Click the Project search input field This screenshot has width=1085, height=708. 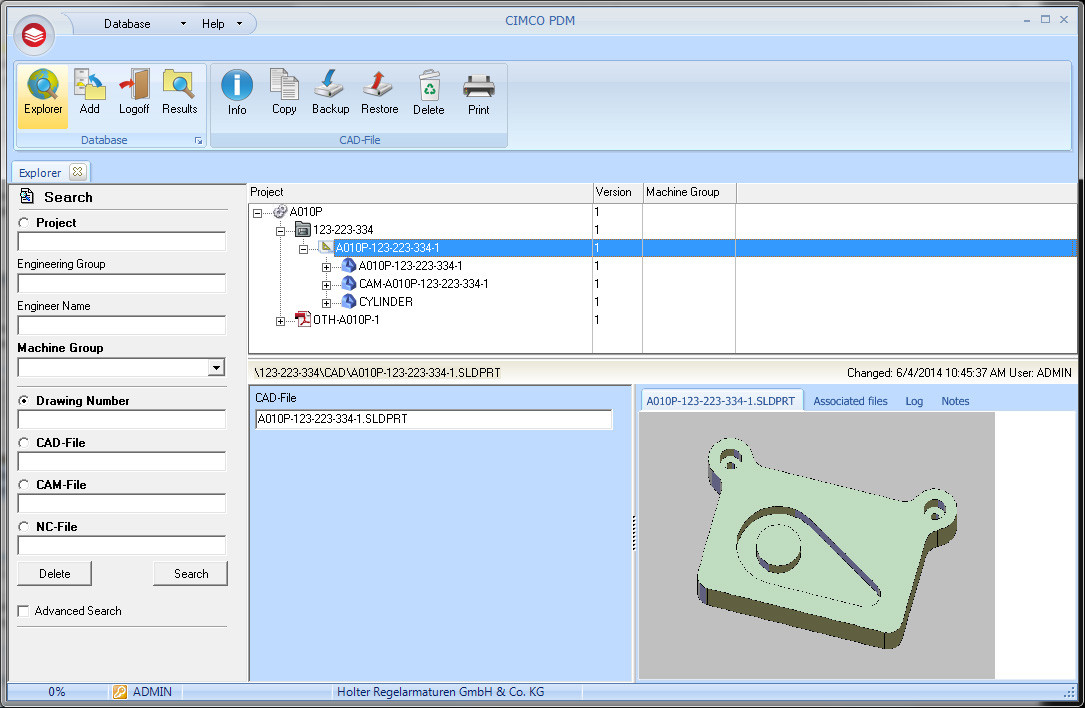point(122,241)
